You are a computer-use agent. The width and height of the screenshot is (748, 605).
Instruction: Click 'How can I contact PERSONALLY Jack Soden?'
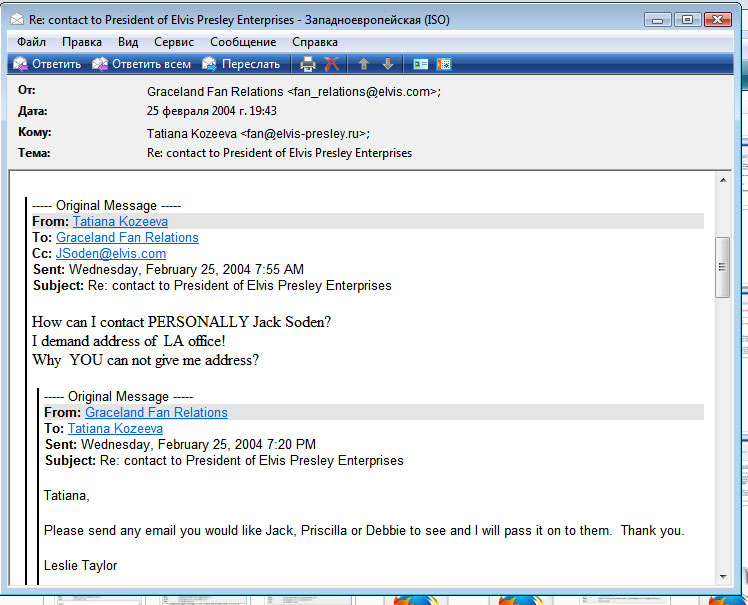point(181,322)
